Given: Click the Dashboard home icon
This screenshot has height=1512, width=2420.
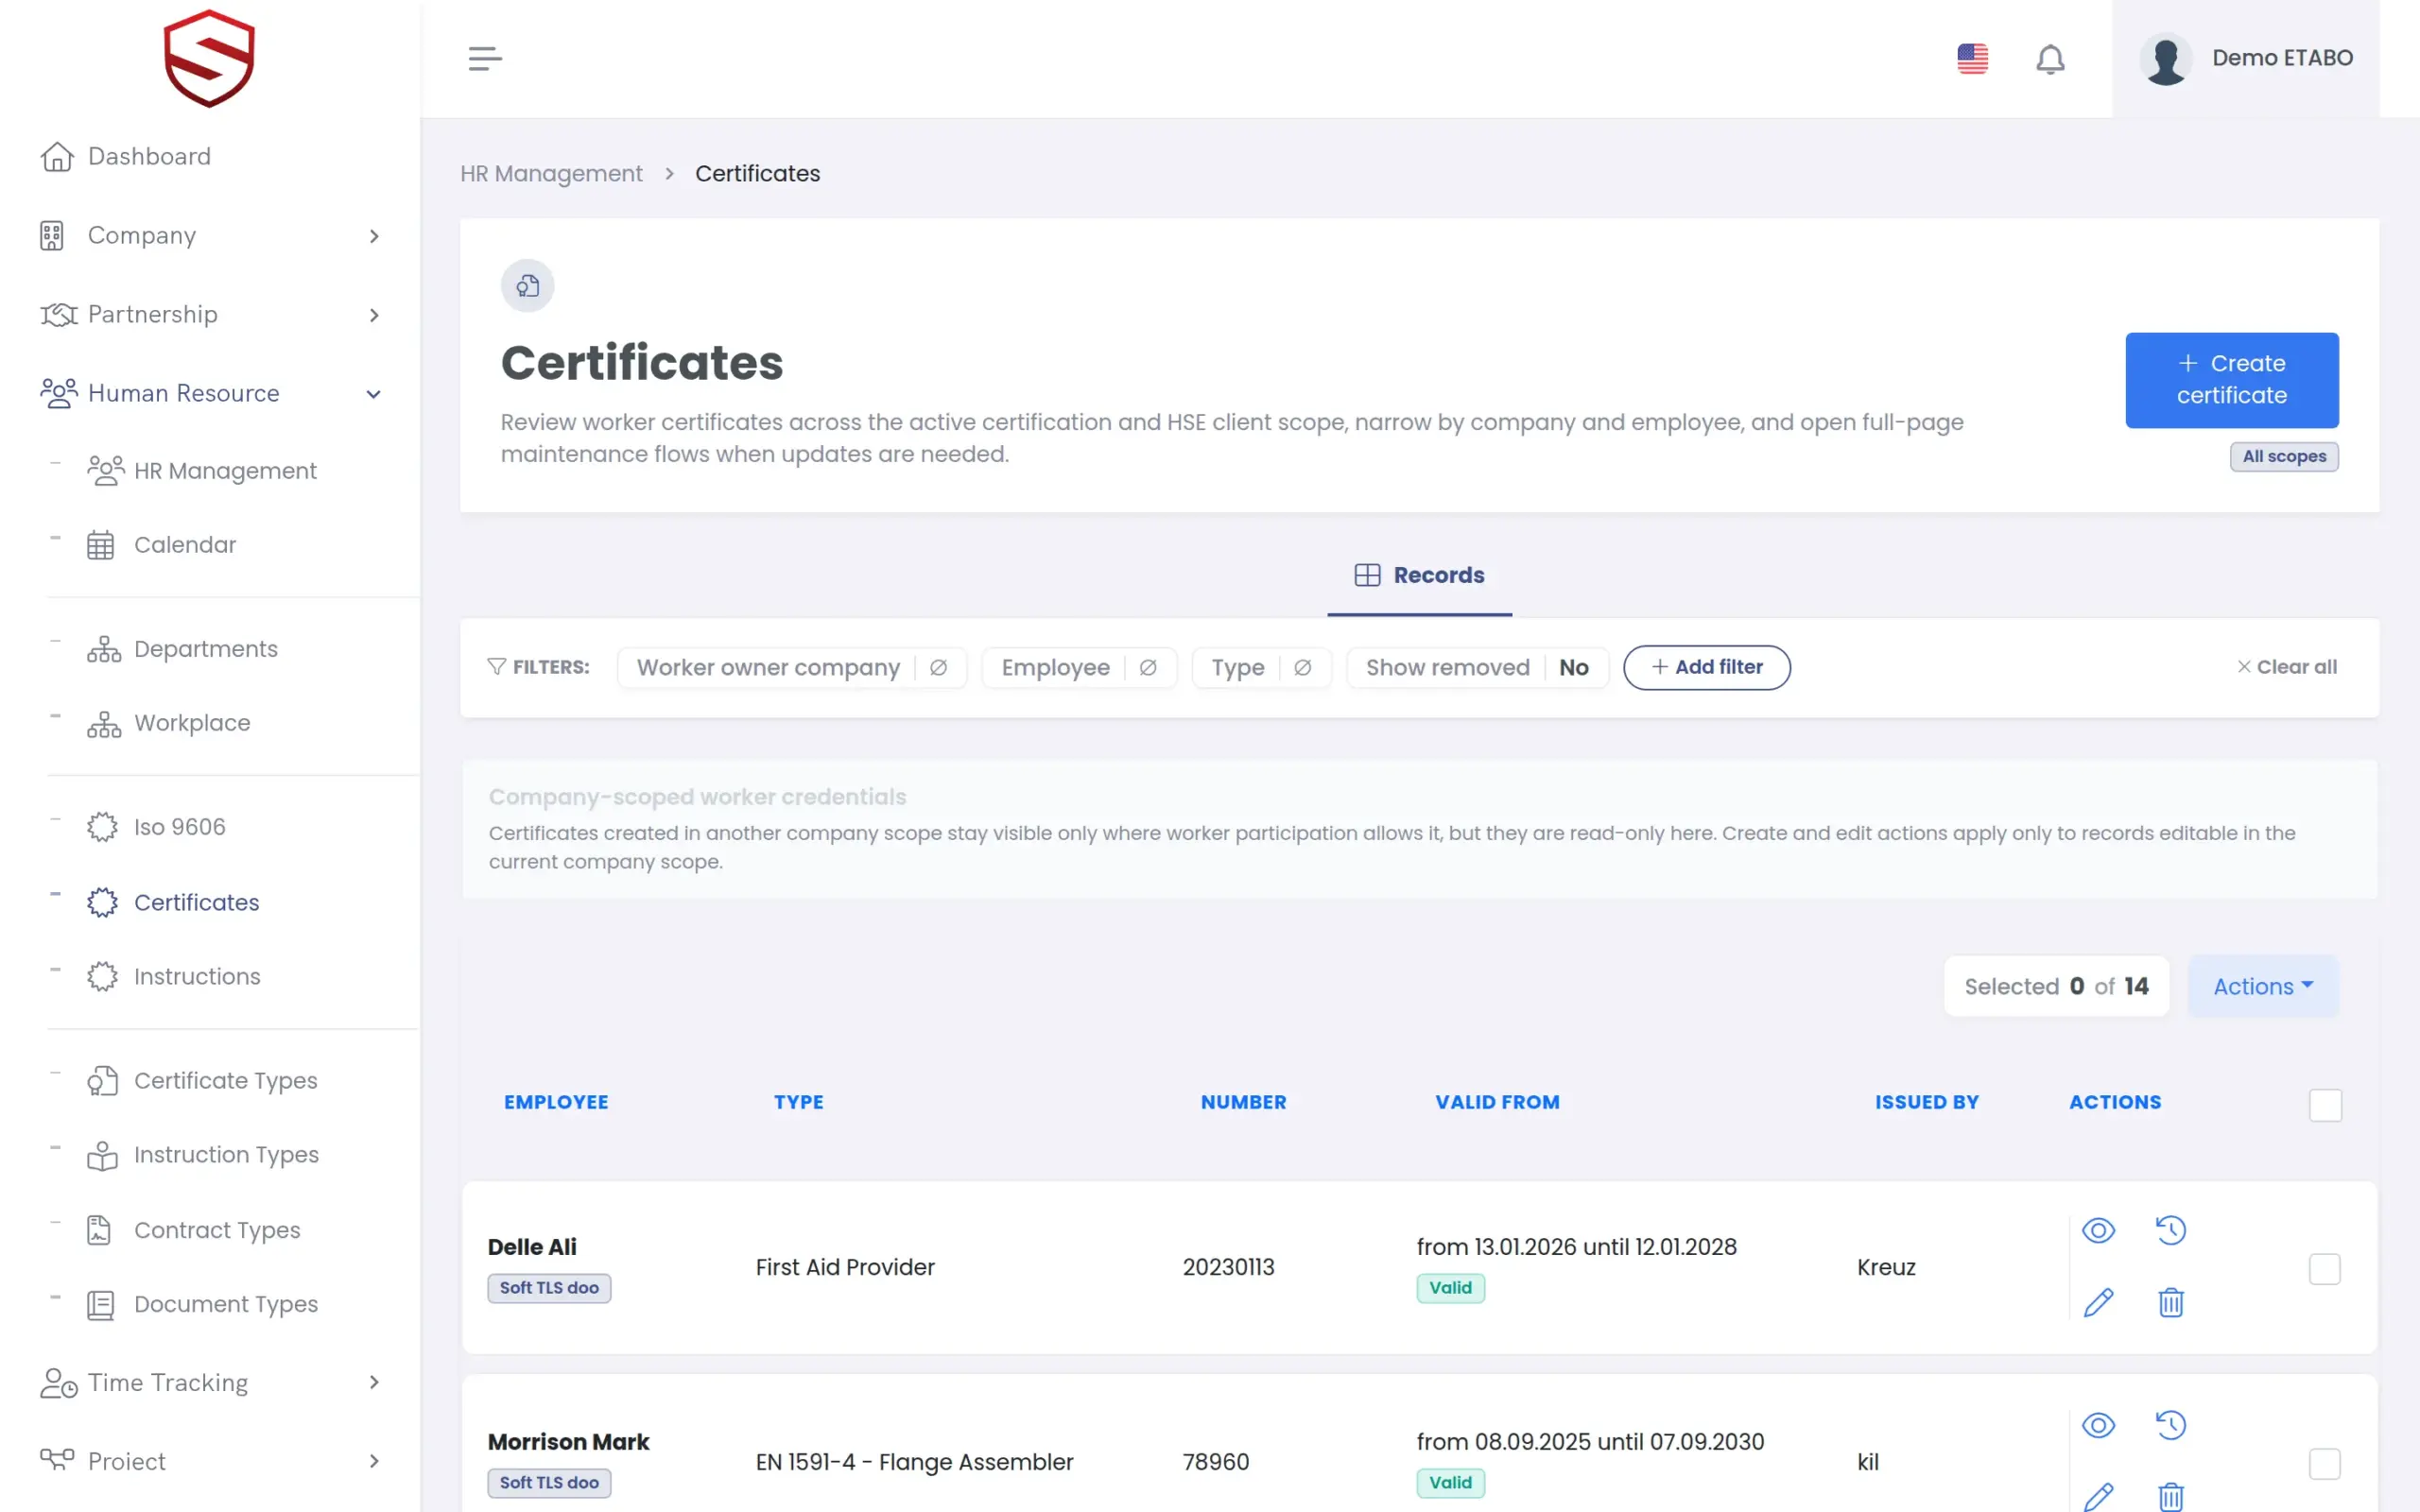Looking at the screenshot, I should point(57,156).
